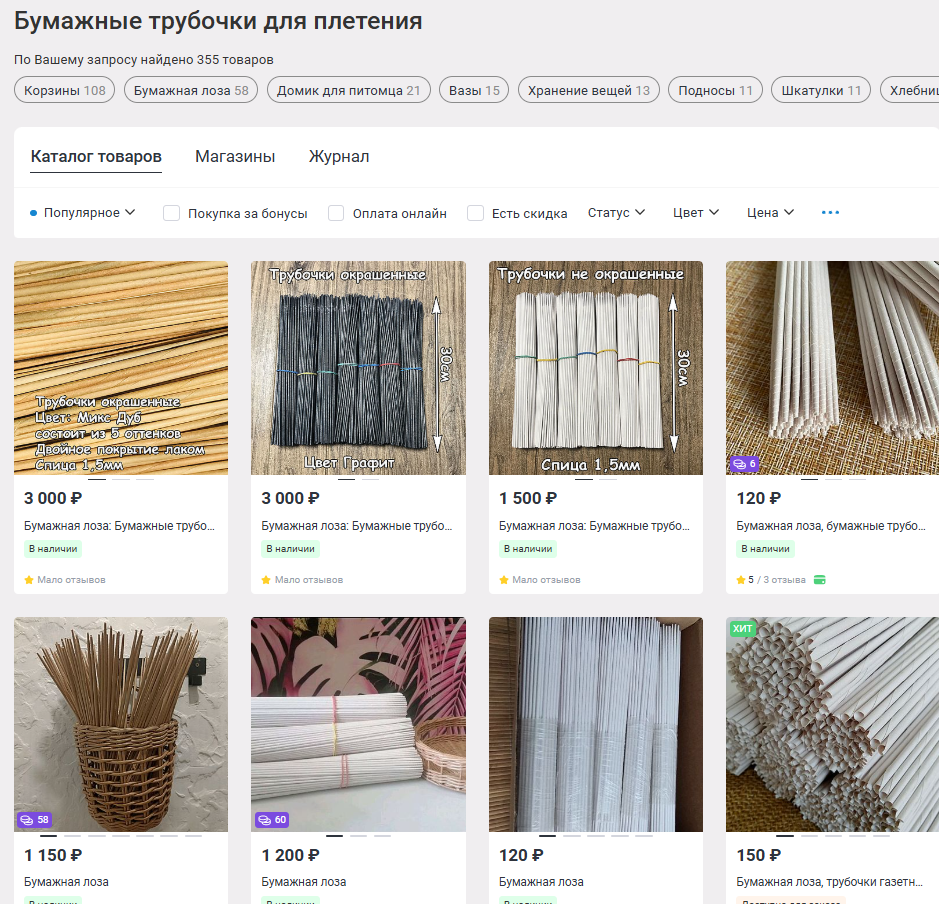939x904 pixels.
Task: Click В наличии badge on the Графит card
Action: pos(290,549)
